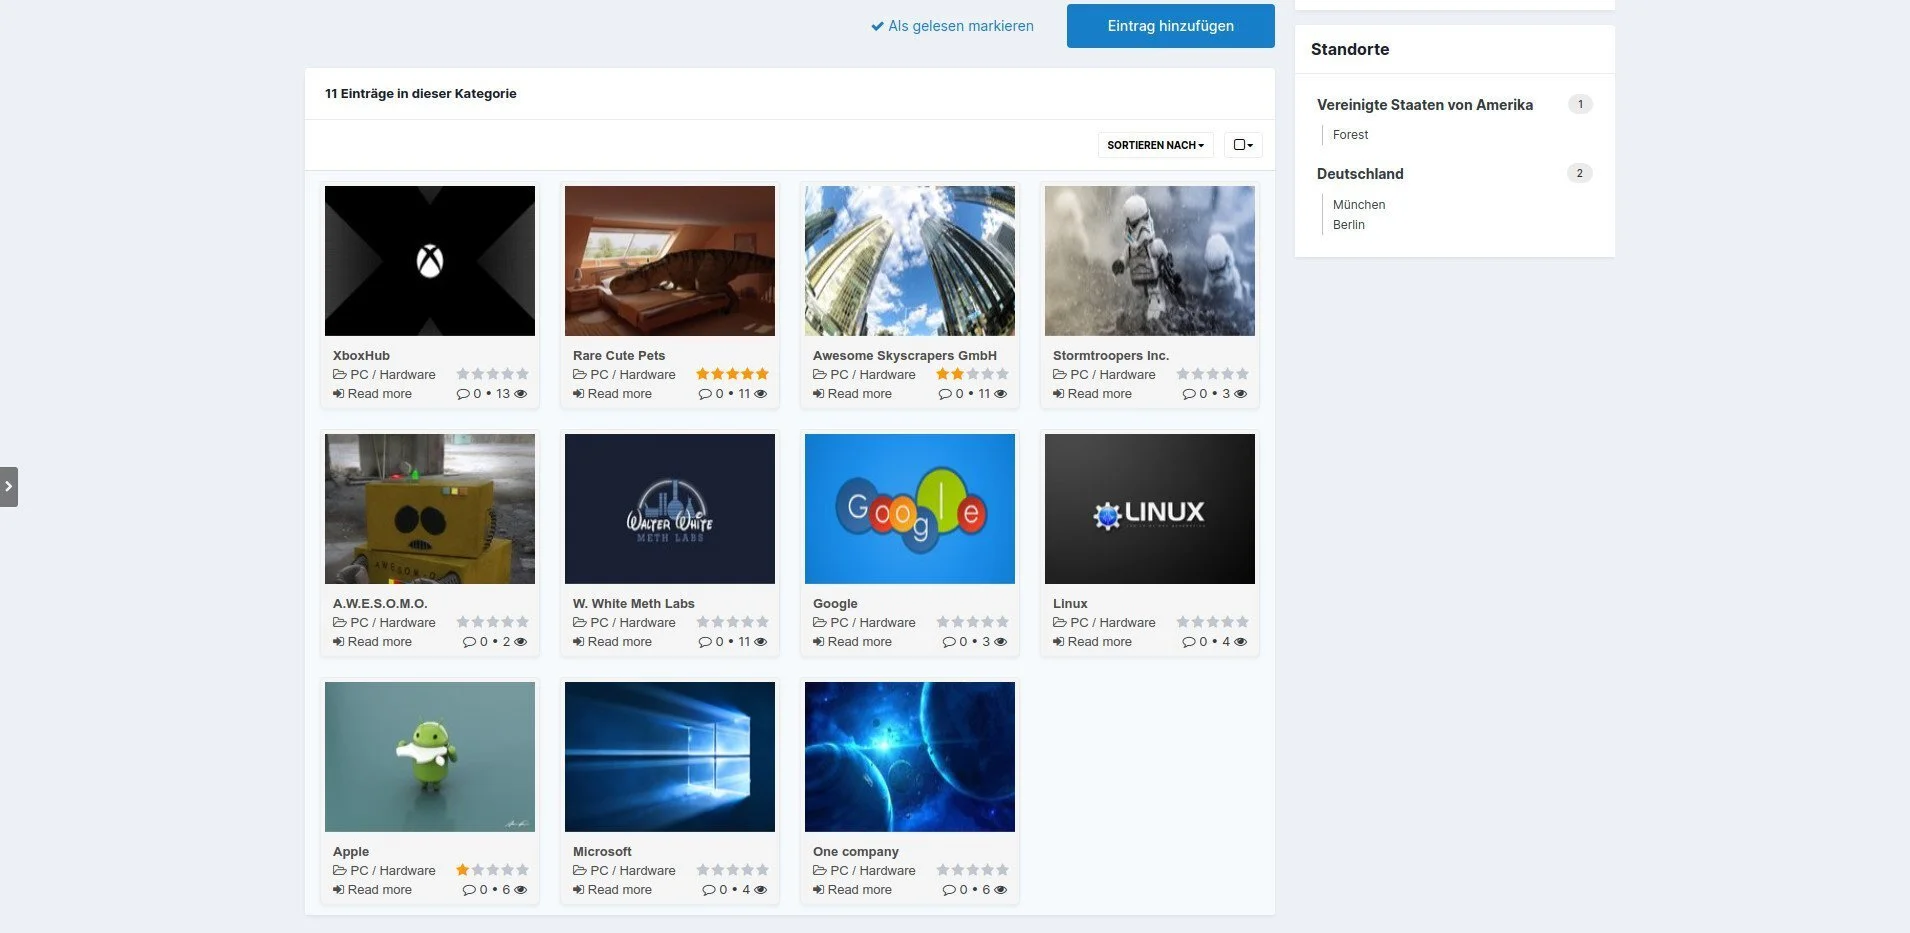Set One company rating to three stars
The image size is (1910, 933).
pyautogui.click(x=972, y=870)
